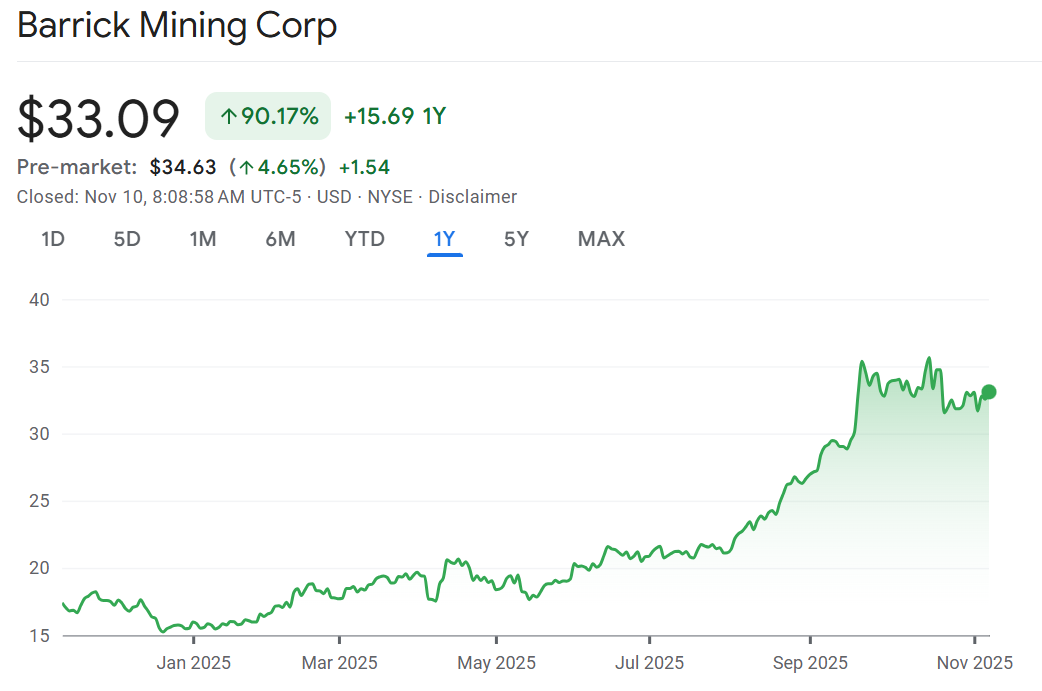This screenshot has width=1042, height=691.
Task: Display the MAX price history
Action: 601,239
